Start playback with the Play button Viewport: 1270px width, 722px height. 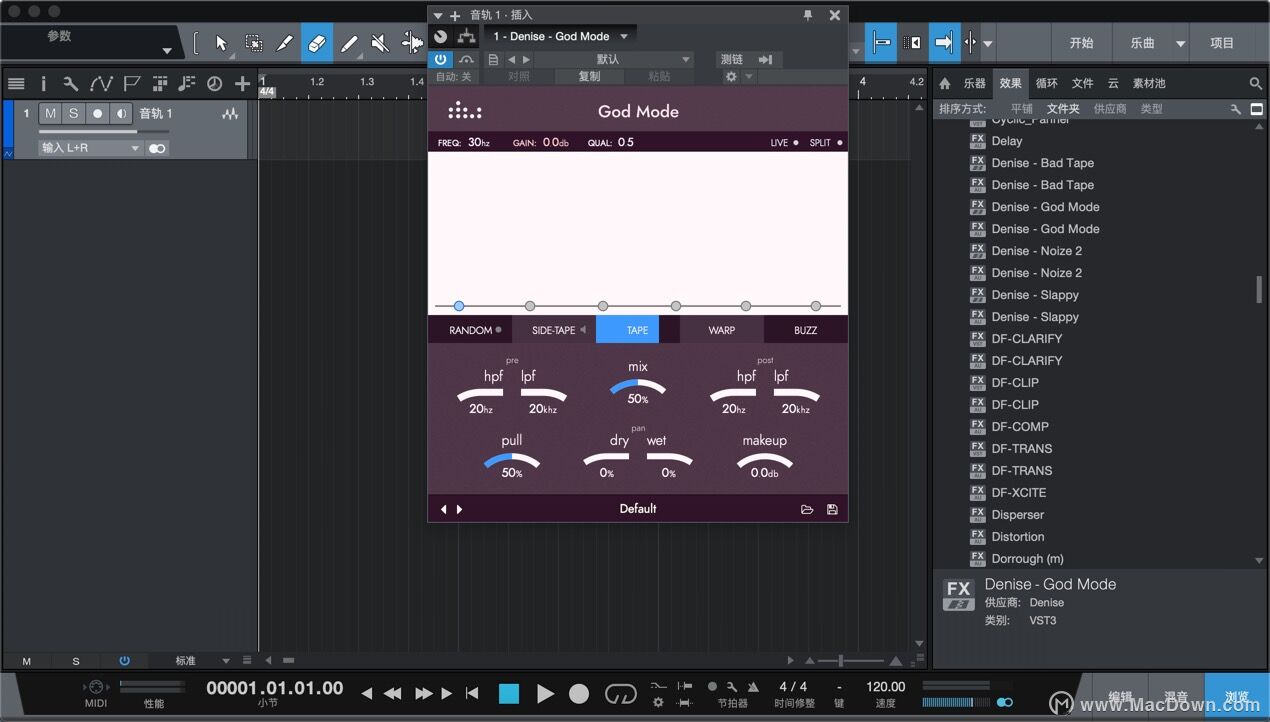point(545,693)
